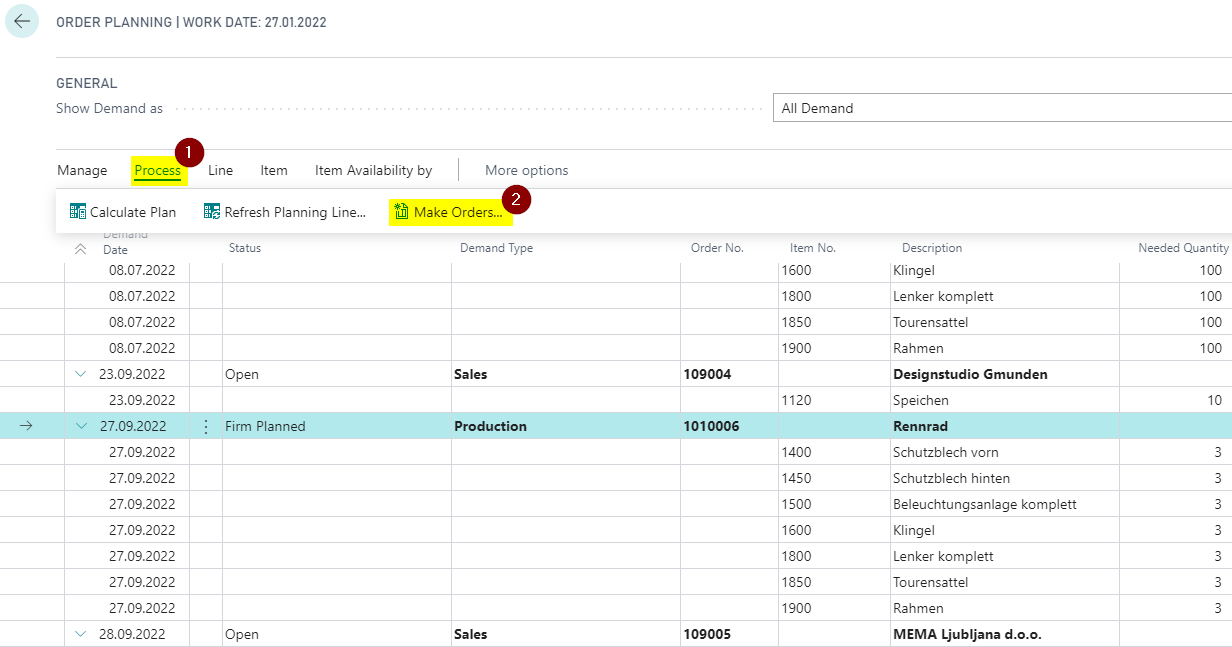Viewport: 1232px width, 647px height.
Task: Click the Make Orders icon
Action: click(x=401, y=212)
